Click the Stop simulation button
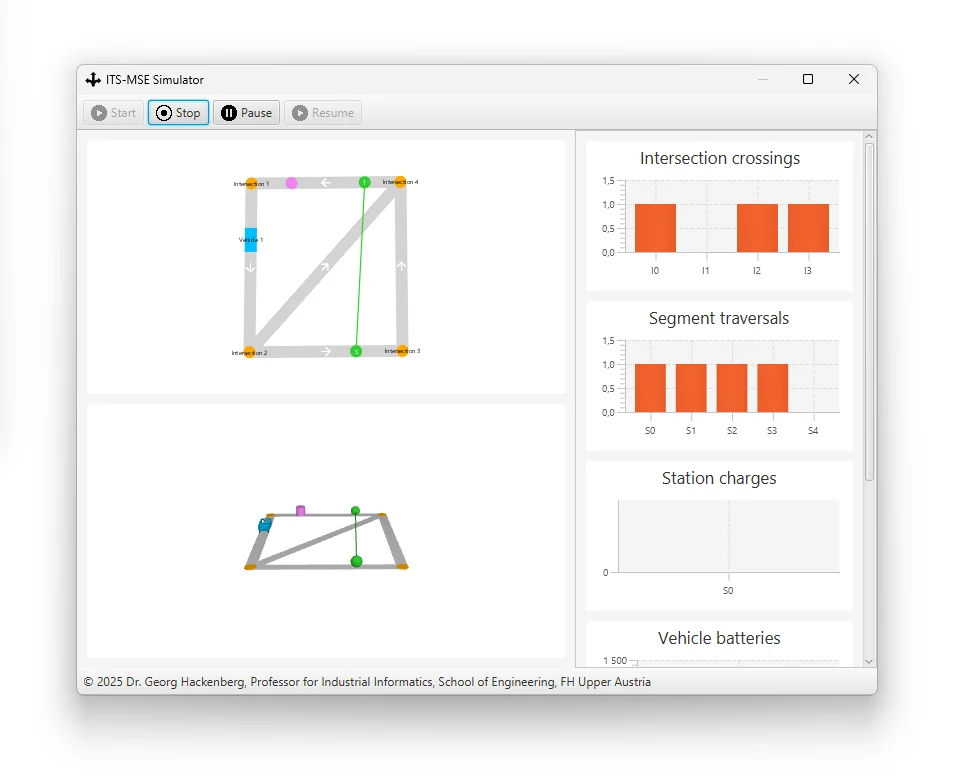The height and width of the screenshot is (782, 970). [x=178, y=113]
